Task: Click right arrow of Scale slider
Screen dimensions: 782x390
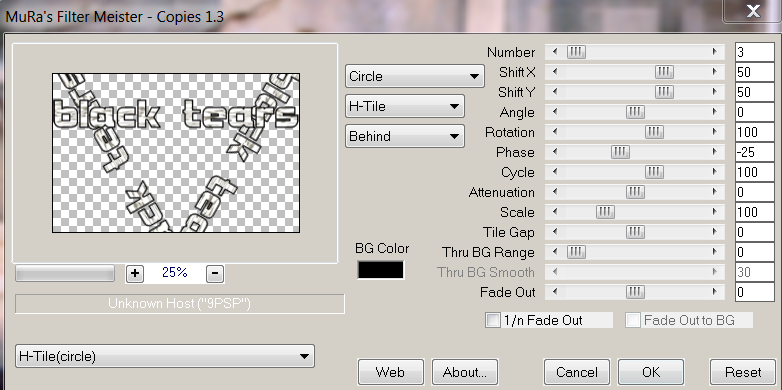Action: click(x=715, y=211)
